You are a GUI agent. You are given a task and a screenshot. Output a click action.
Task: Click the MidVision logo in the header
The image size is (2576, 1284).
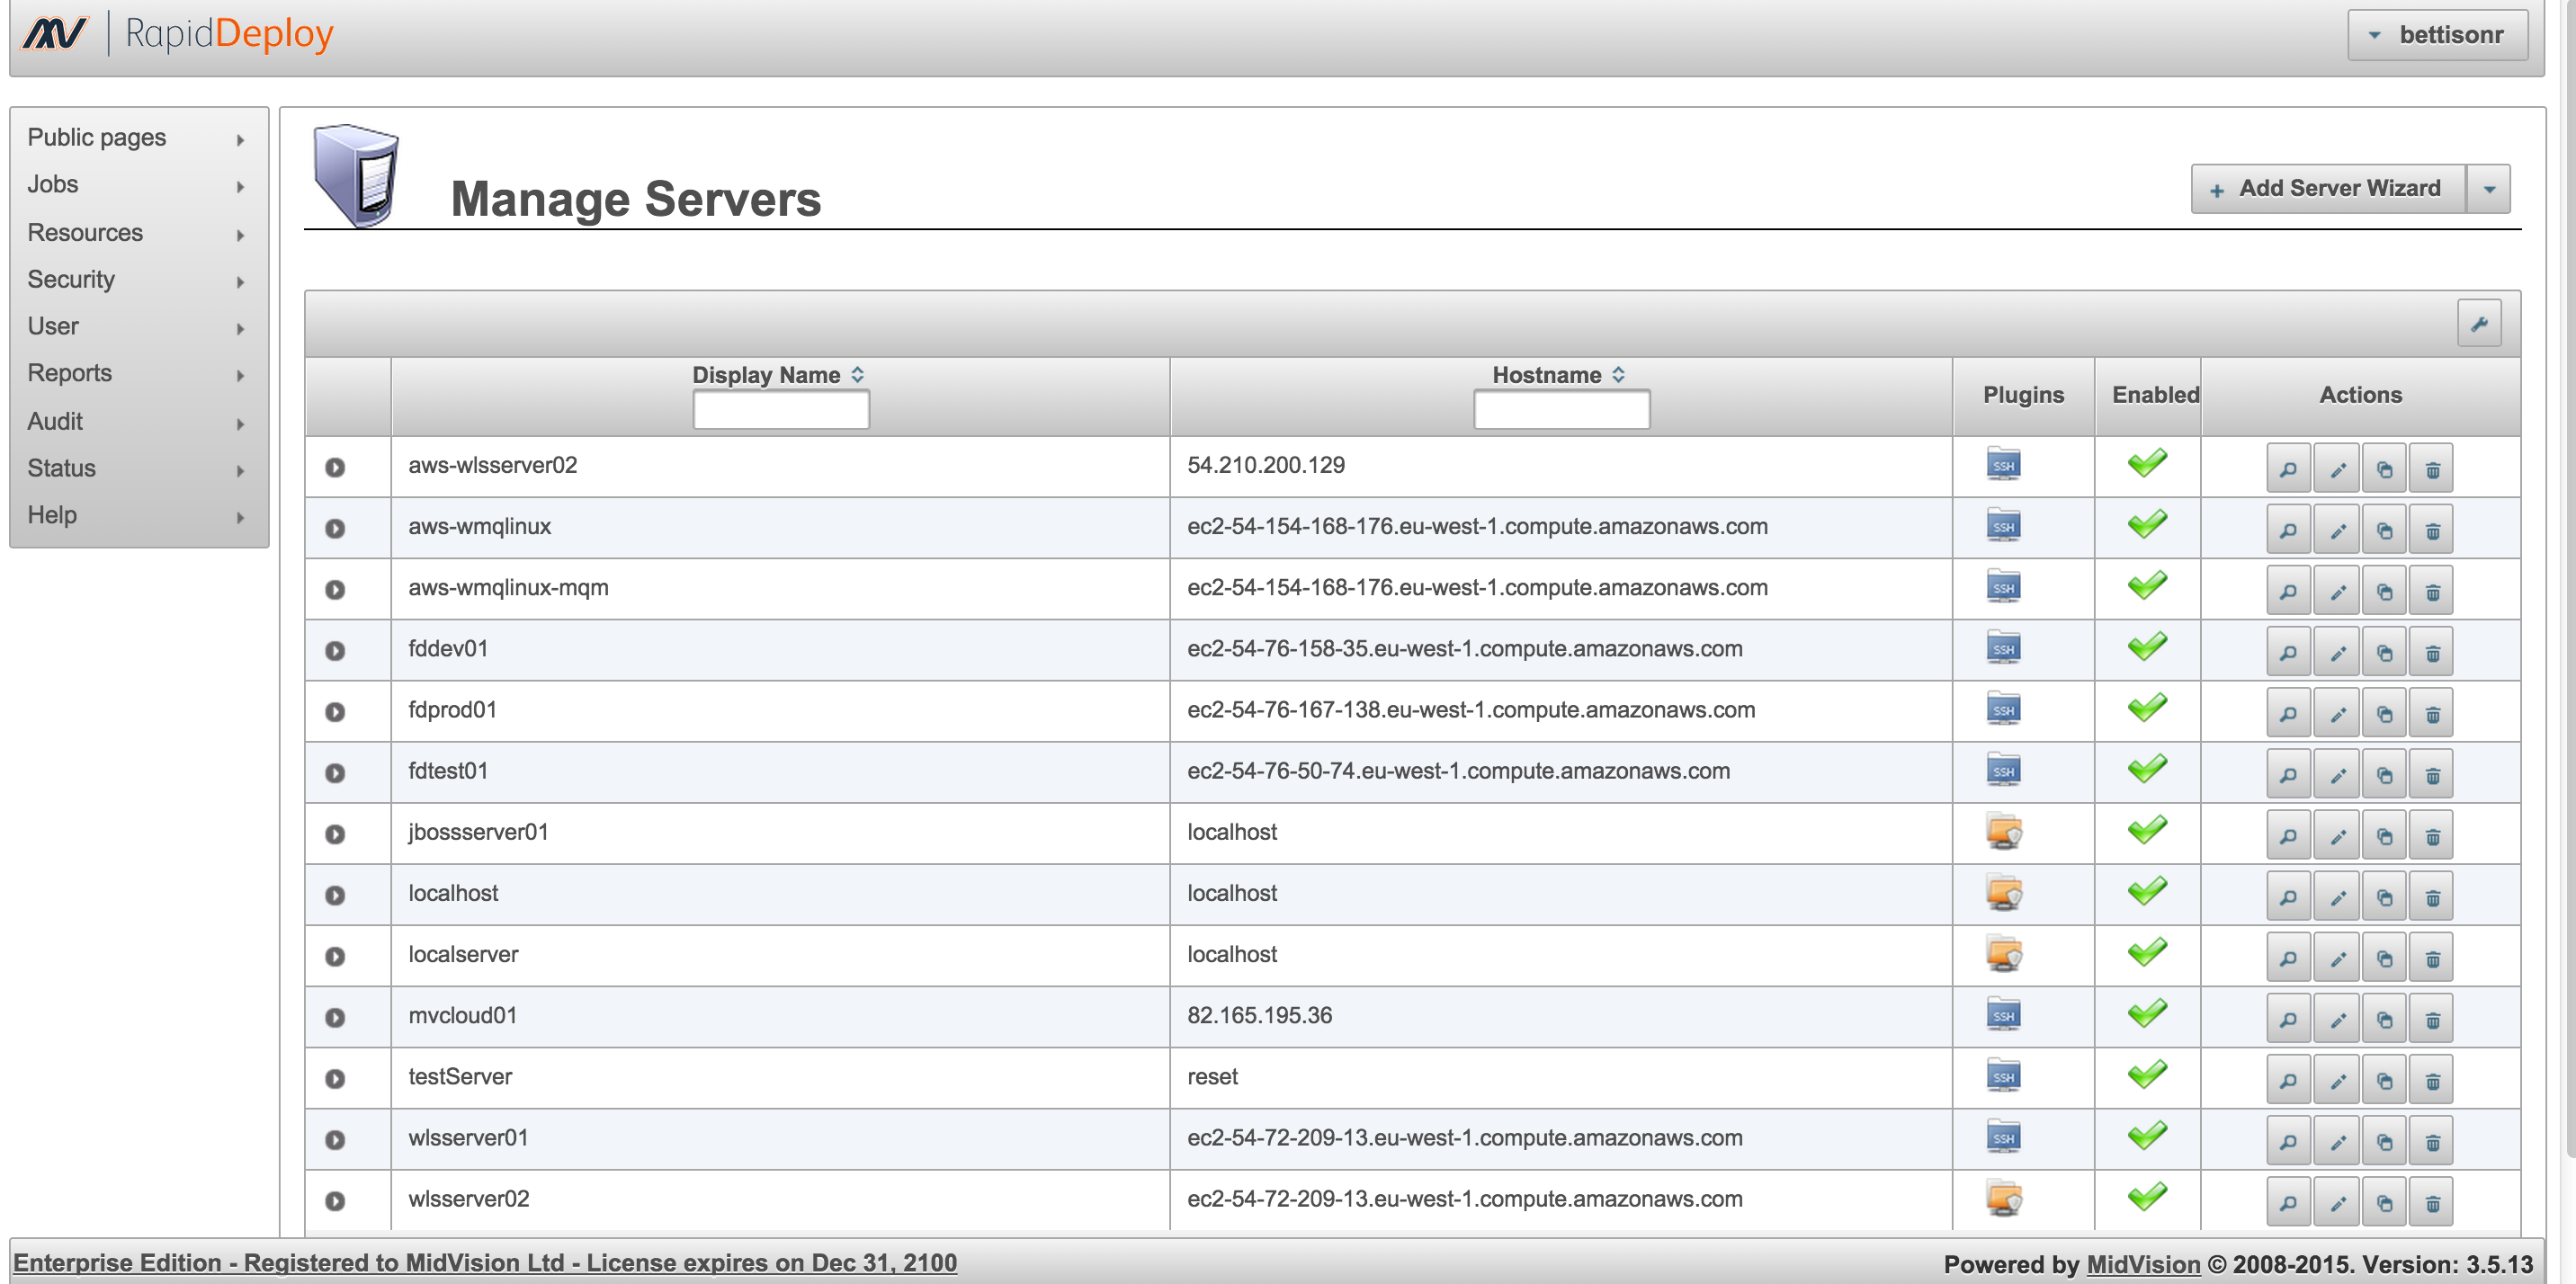pyautogui.click(x=56, y=33)
